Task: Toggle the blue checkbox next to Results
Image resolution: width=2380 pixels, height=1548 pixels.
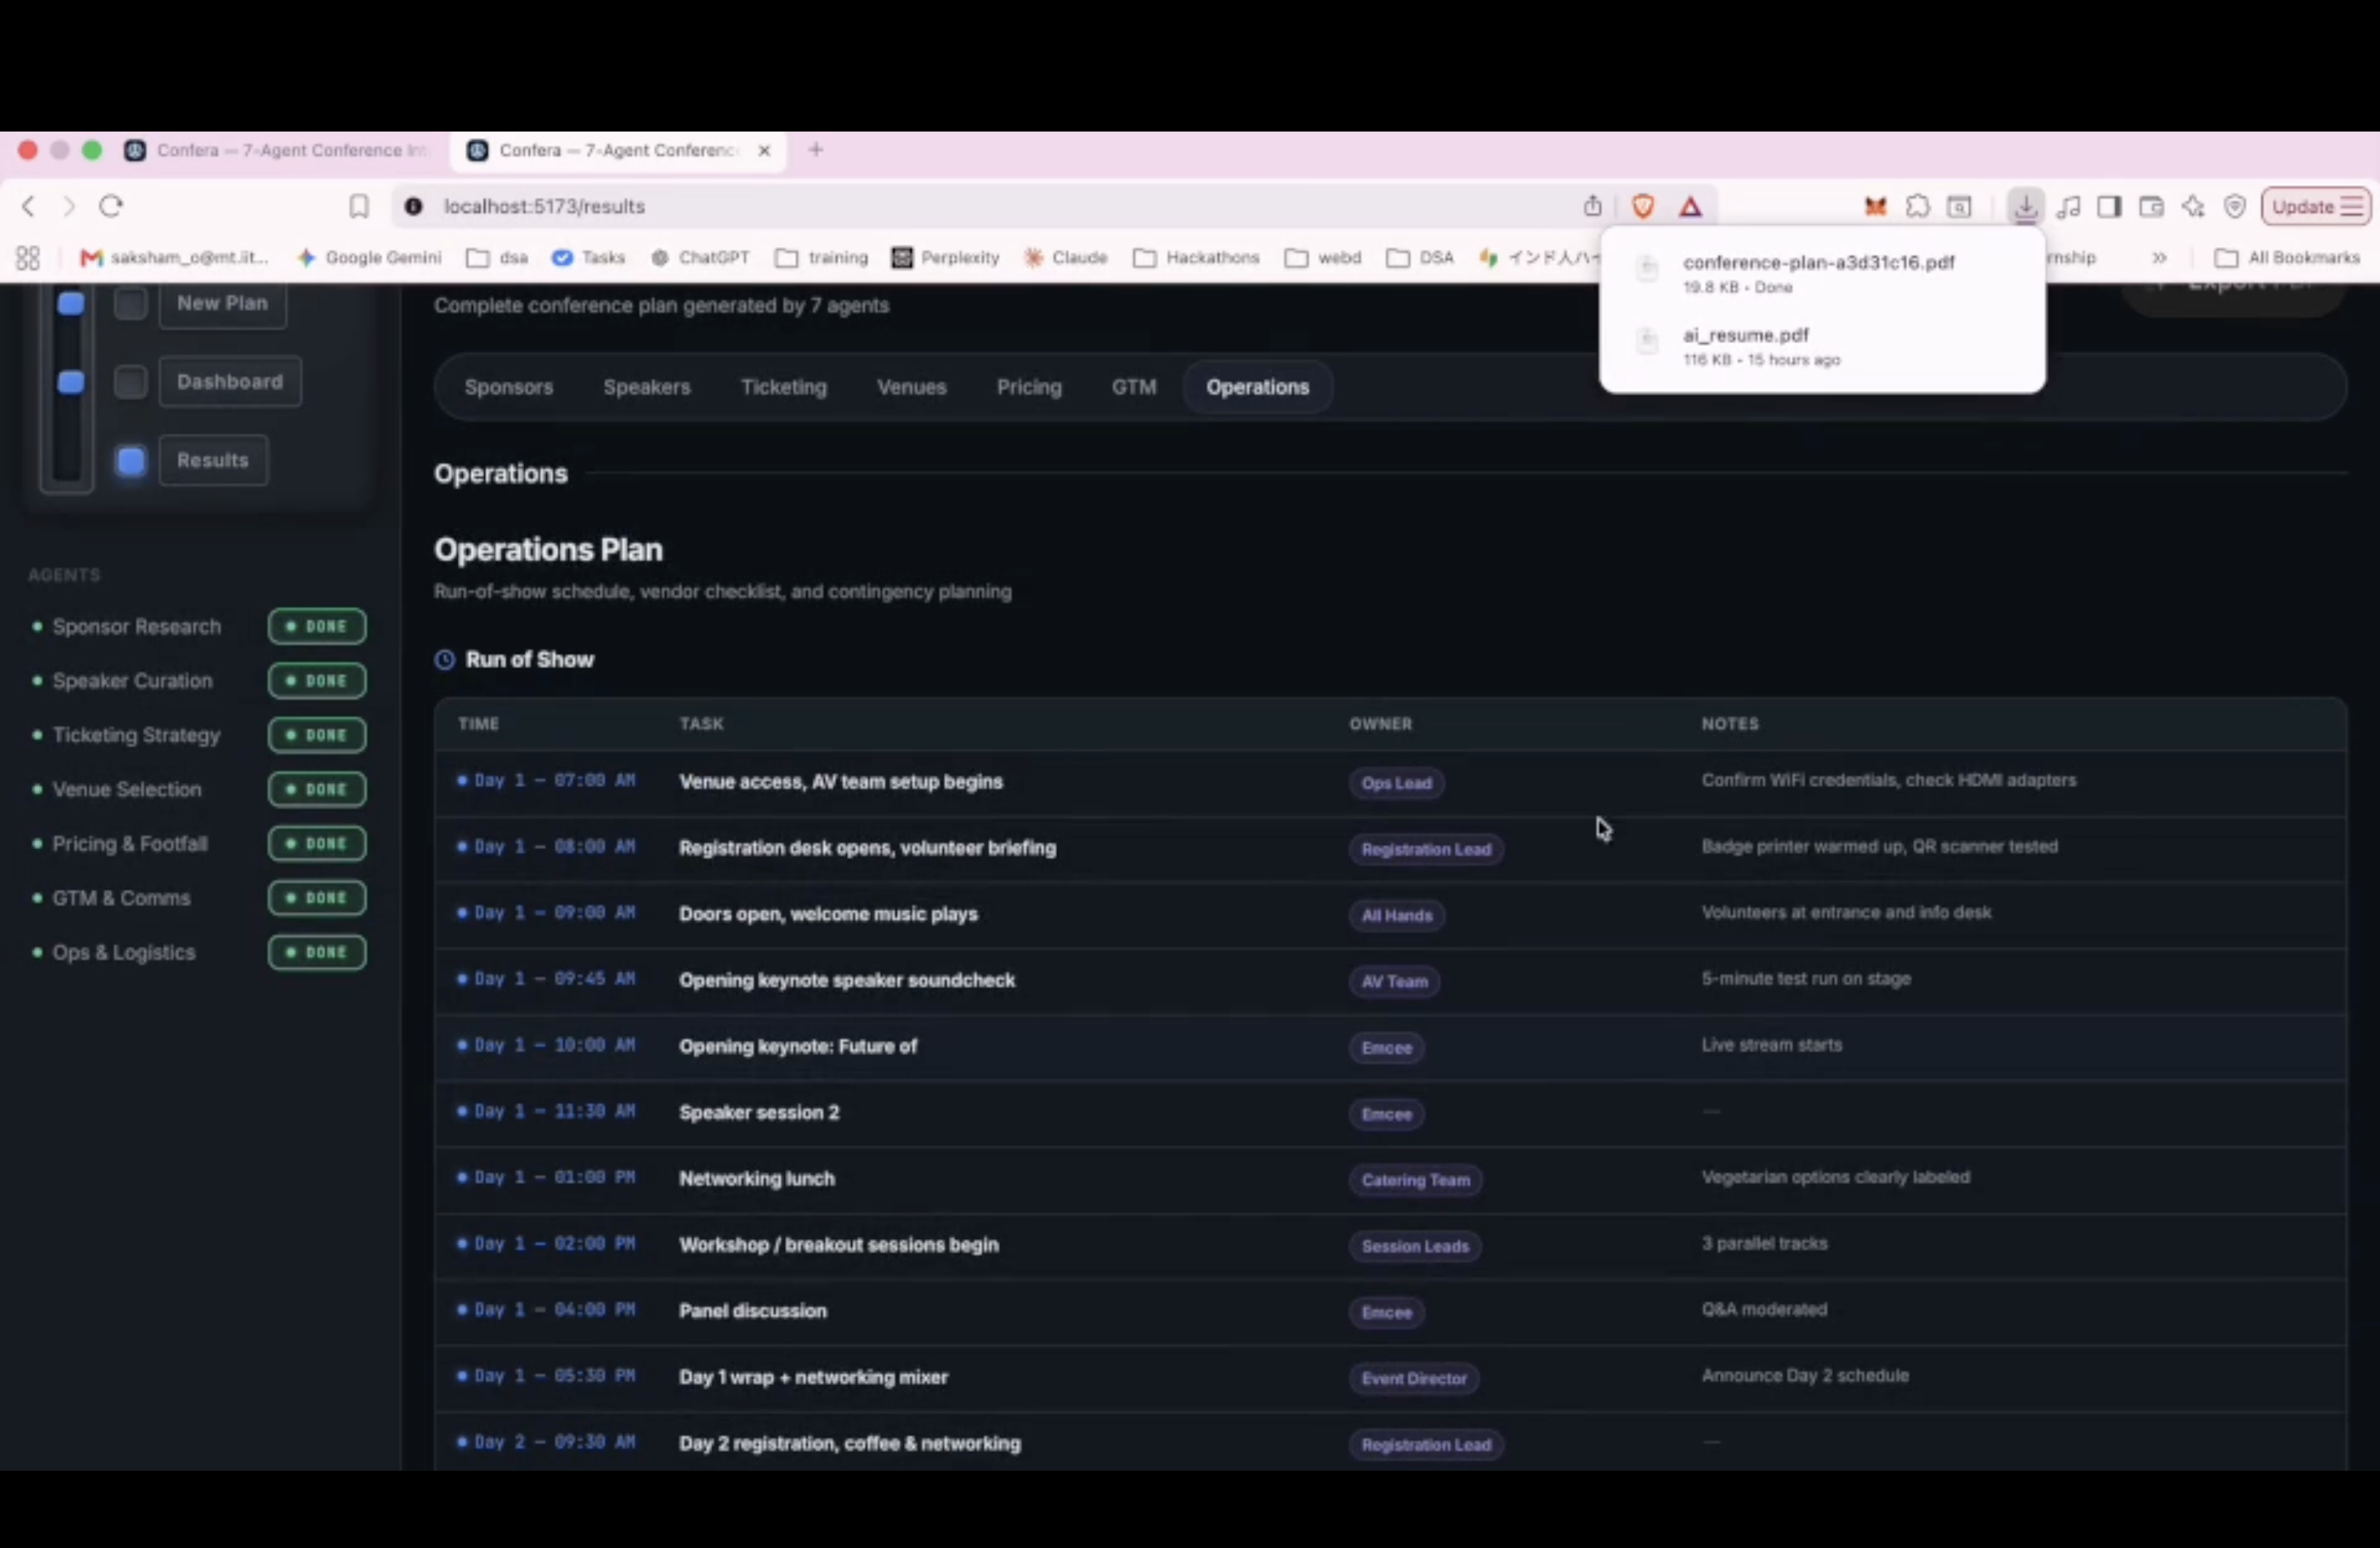Action: pyautogui.click(x=131, y=460)
